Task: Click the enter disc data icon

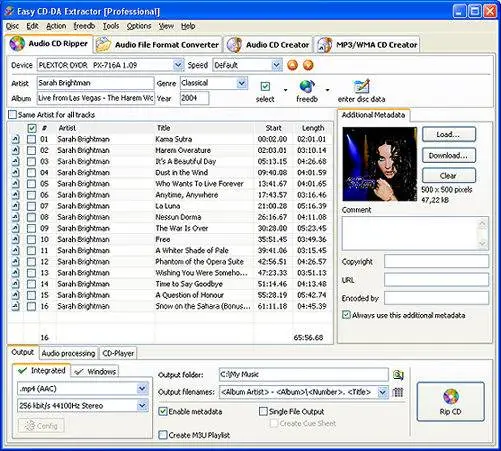Action: click(361, 86)
